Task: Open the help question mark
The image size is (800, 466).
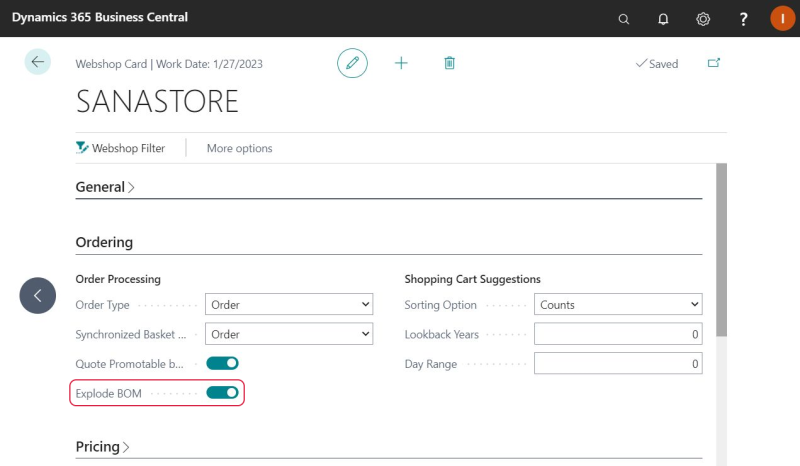Action: (x=743, y=19)
